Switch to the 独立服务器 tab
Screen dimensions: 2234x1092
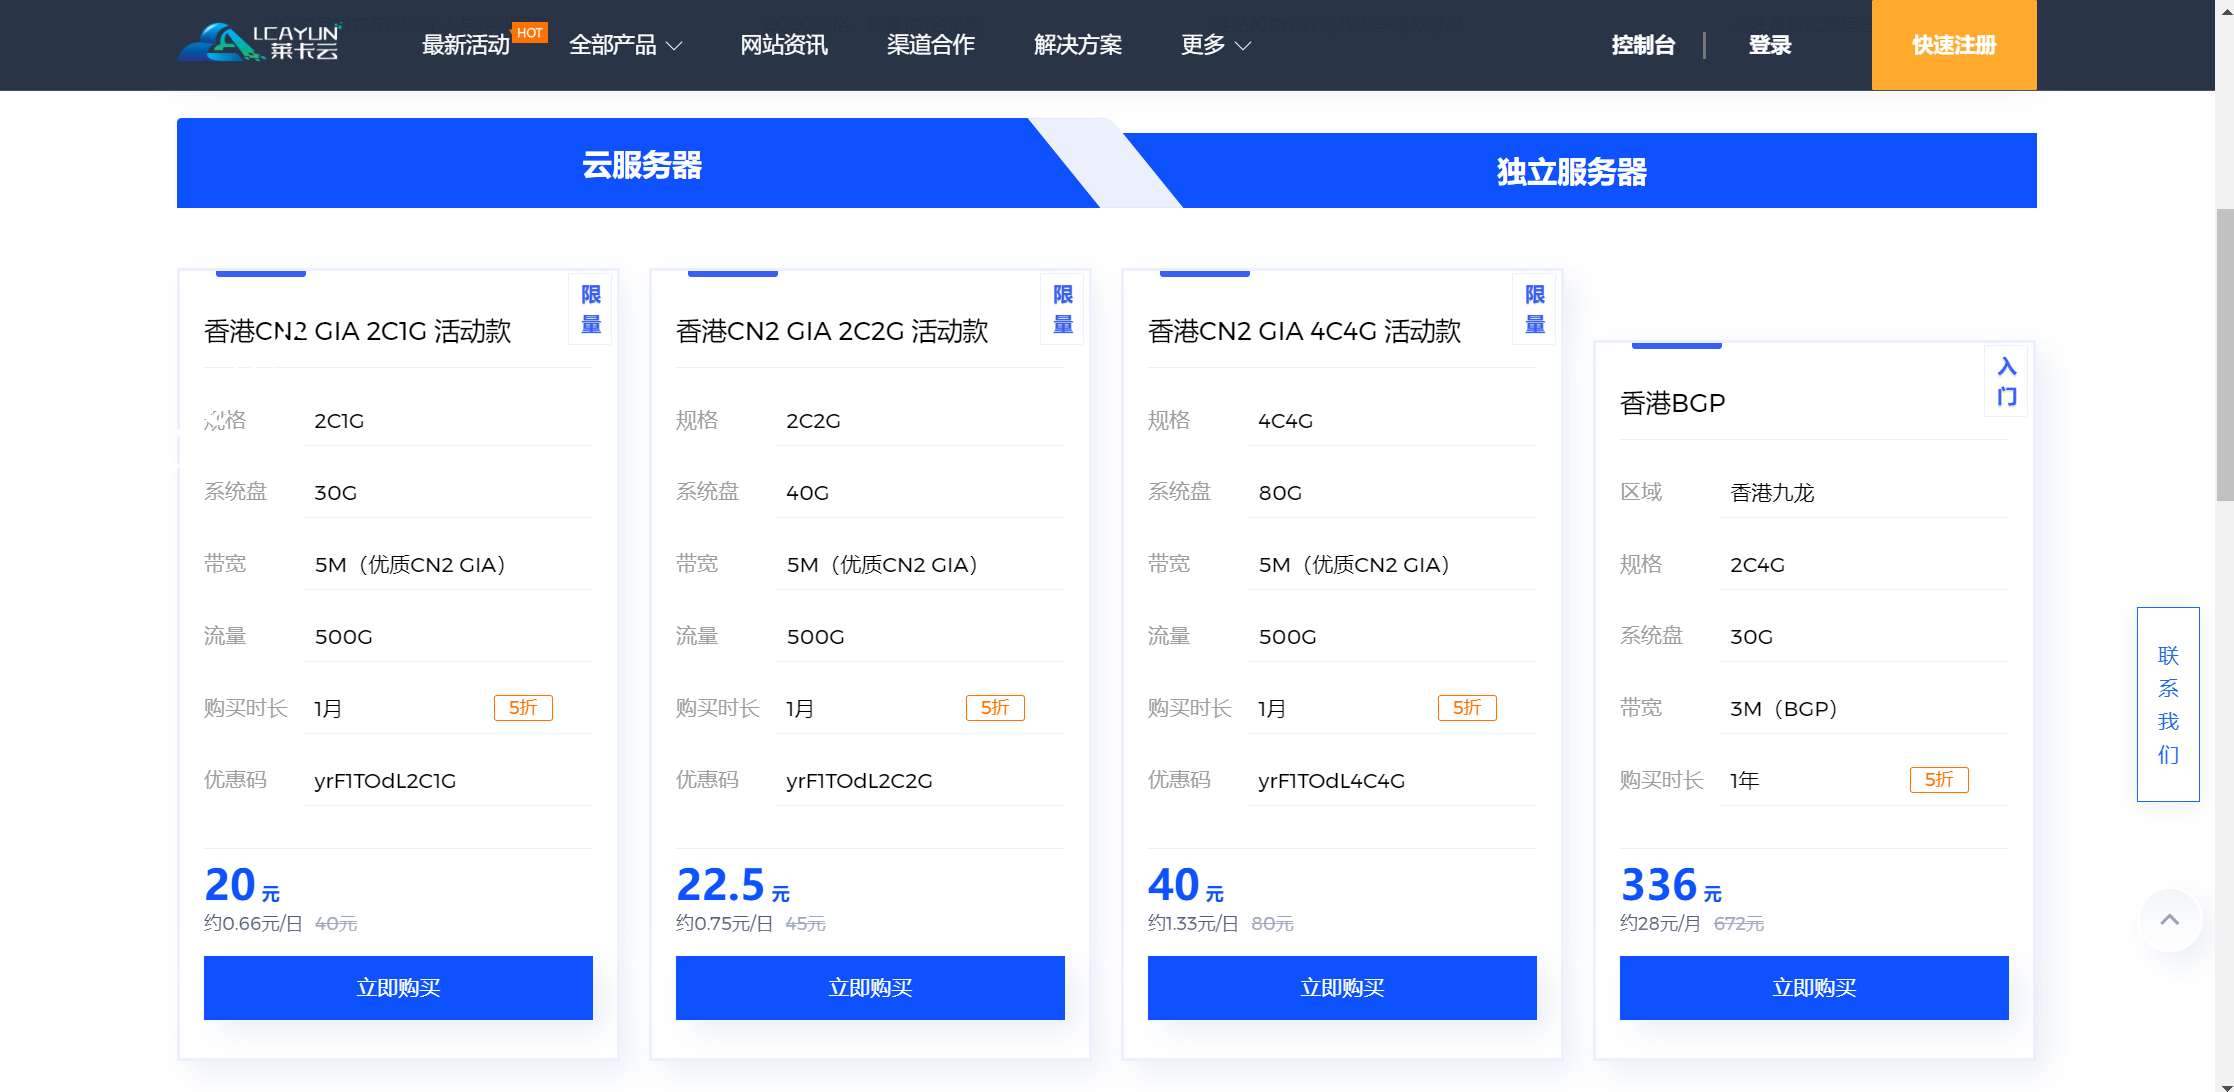[x=1570, y=172]
